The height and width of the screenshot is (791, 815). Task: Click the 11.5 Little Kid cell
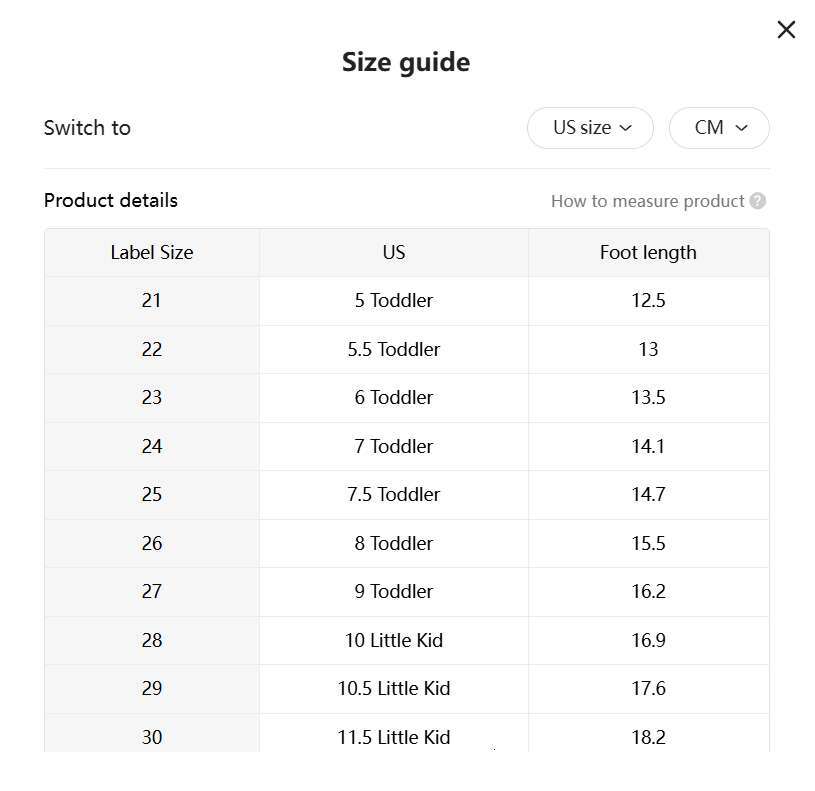tap(394, 737)
